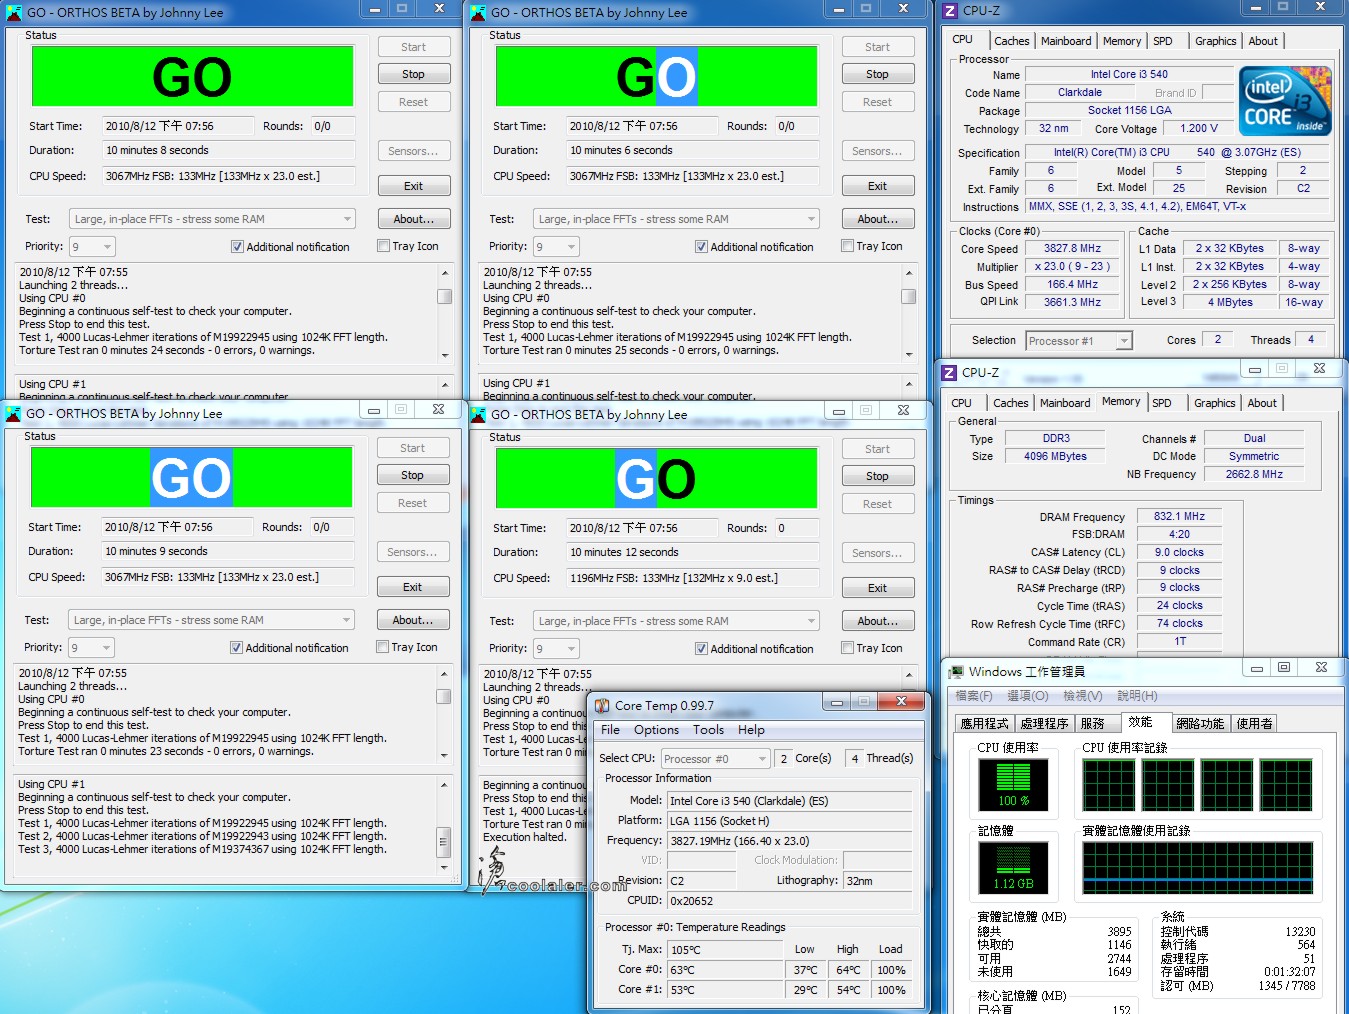The image size is (1349, 1014).
Task: Click the Socket 1156 LGA package value
Action: (x=1129, y=110)
